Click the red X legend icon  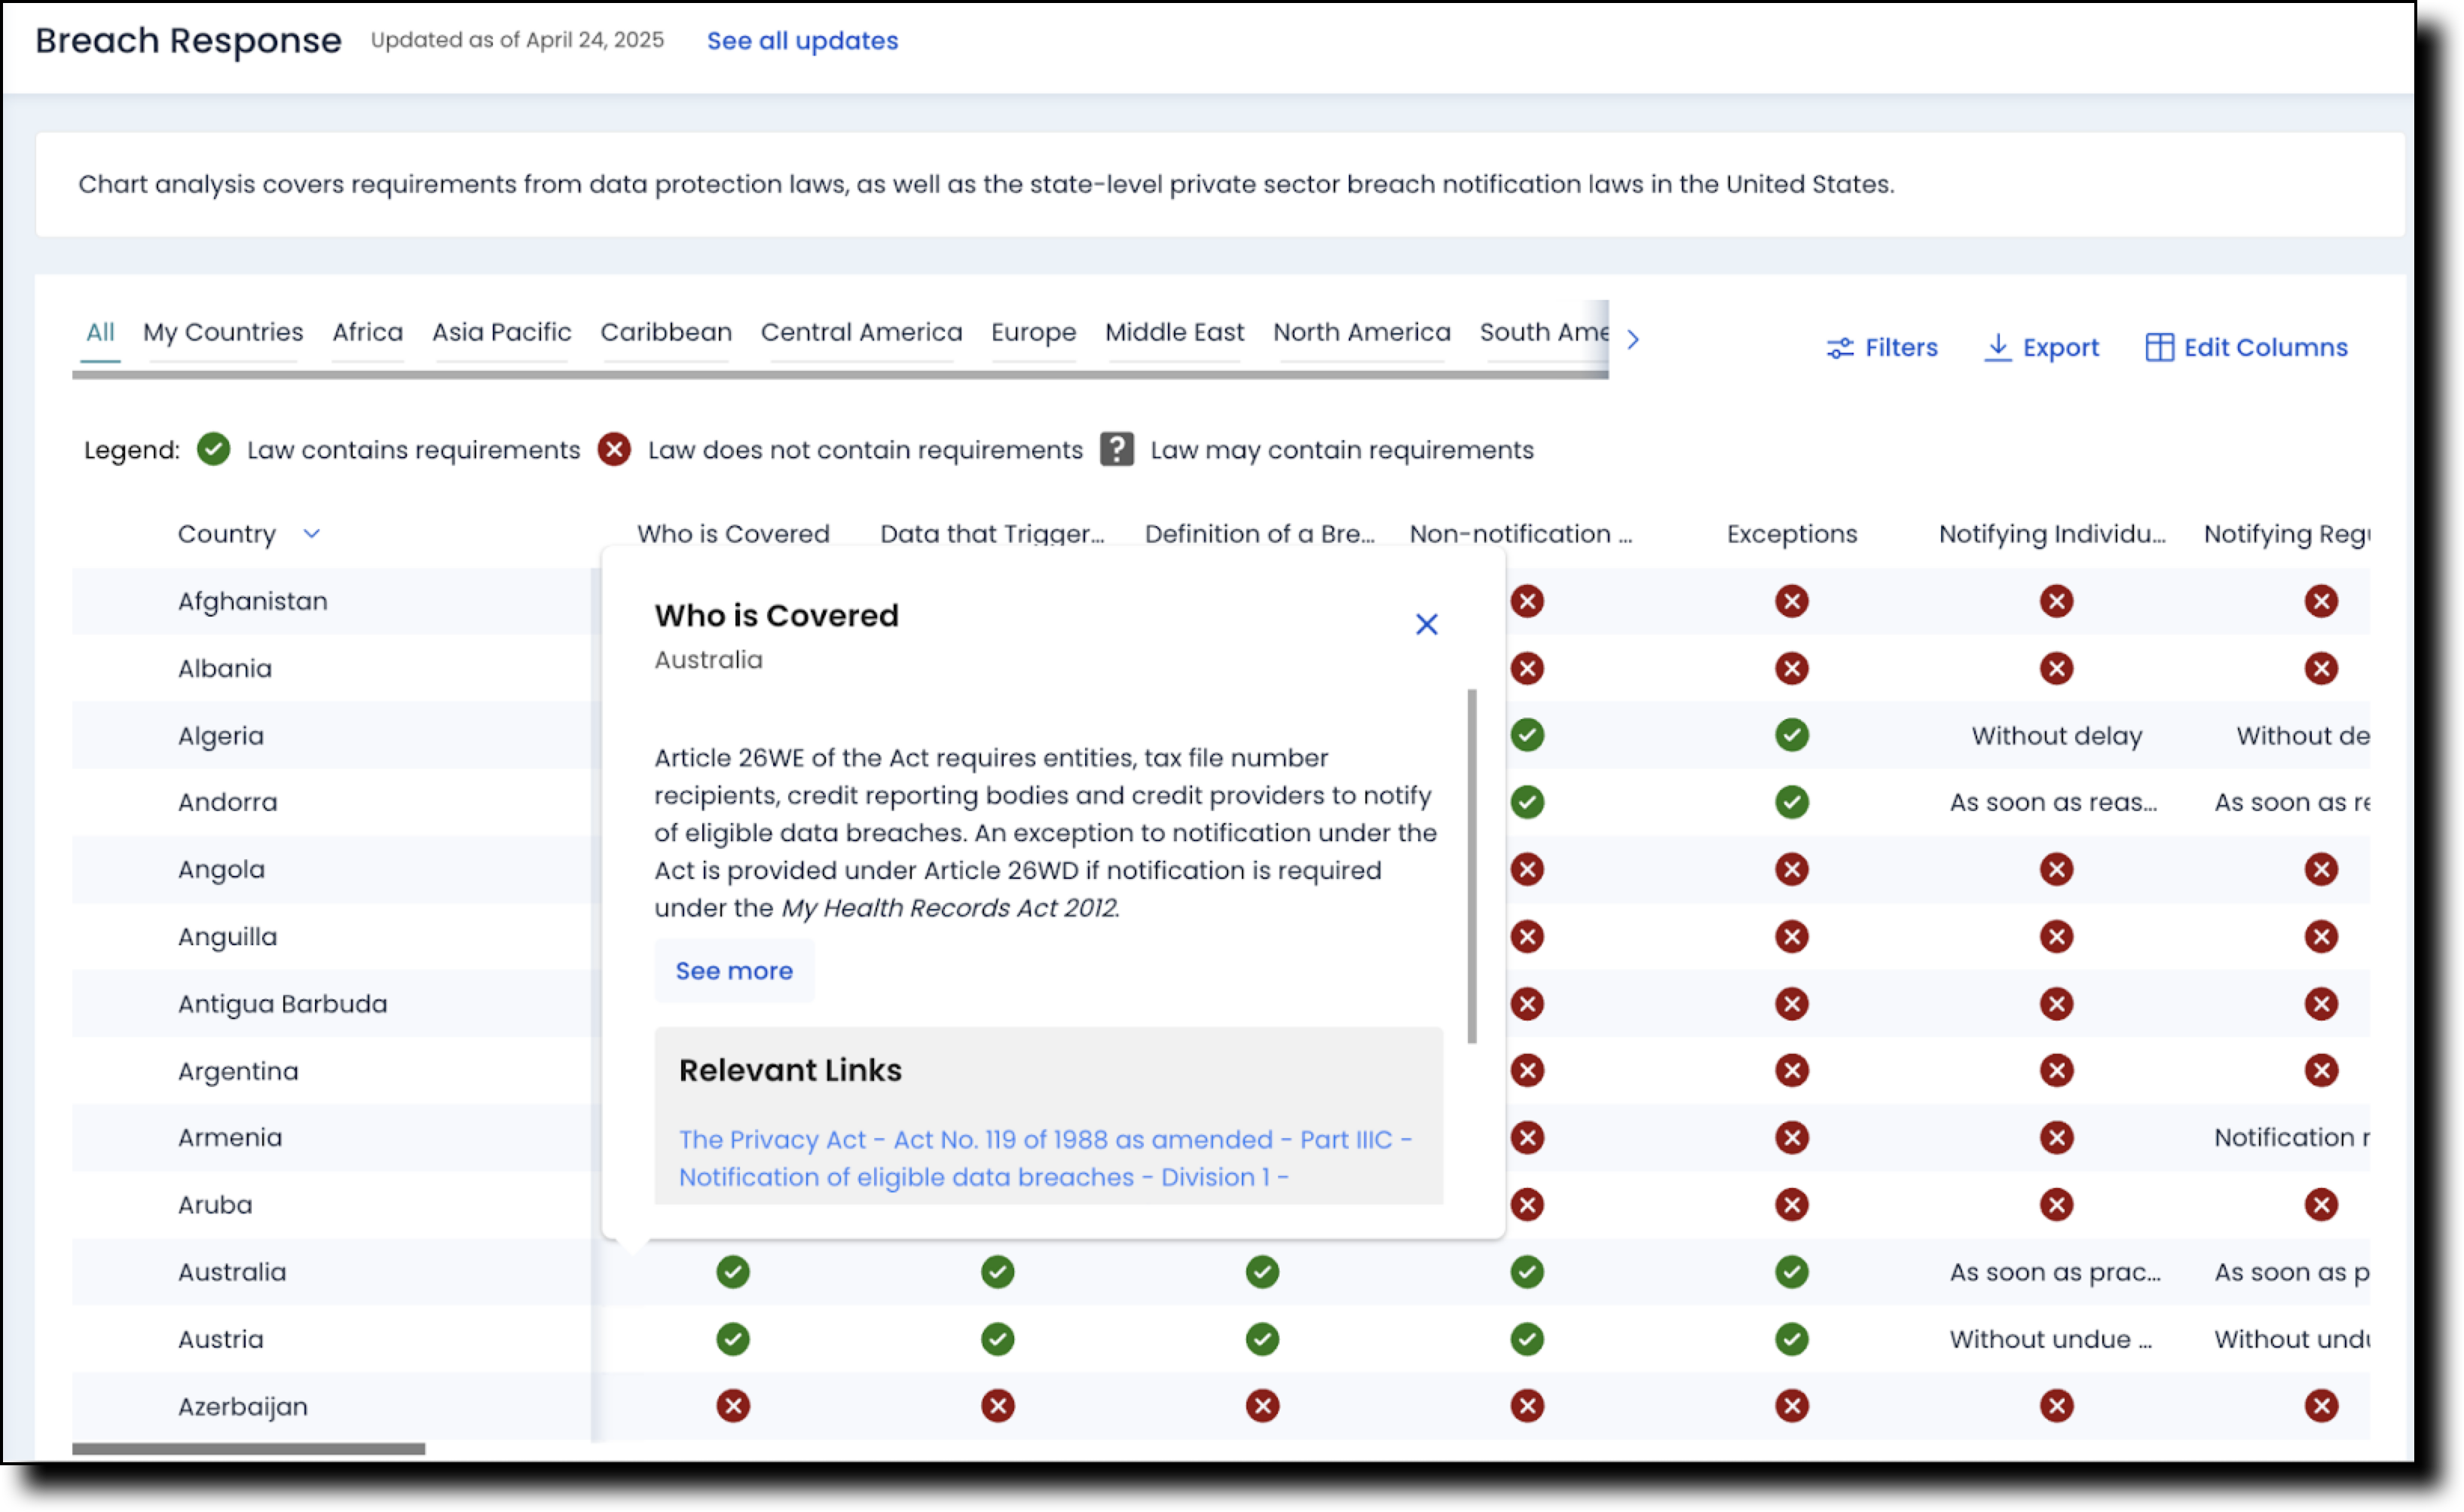pyautogui.click(x=615, y=449)
